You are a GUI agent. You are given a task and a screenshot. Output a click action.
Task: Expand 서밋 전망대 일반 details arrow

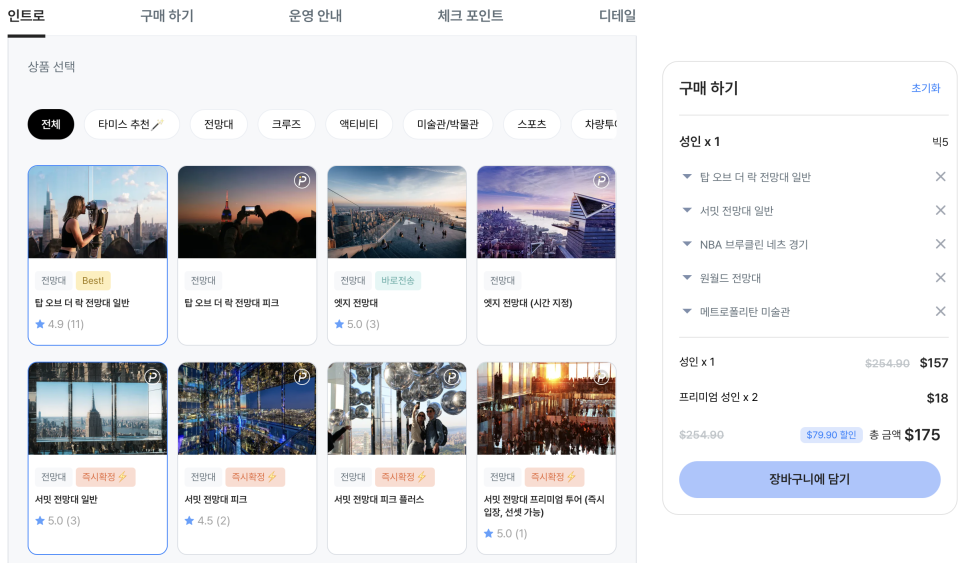click(x=687, y=211)
